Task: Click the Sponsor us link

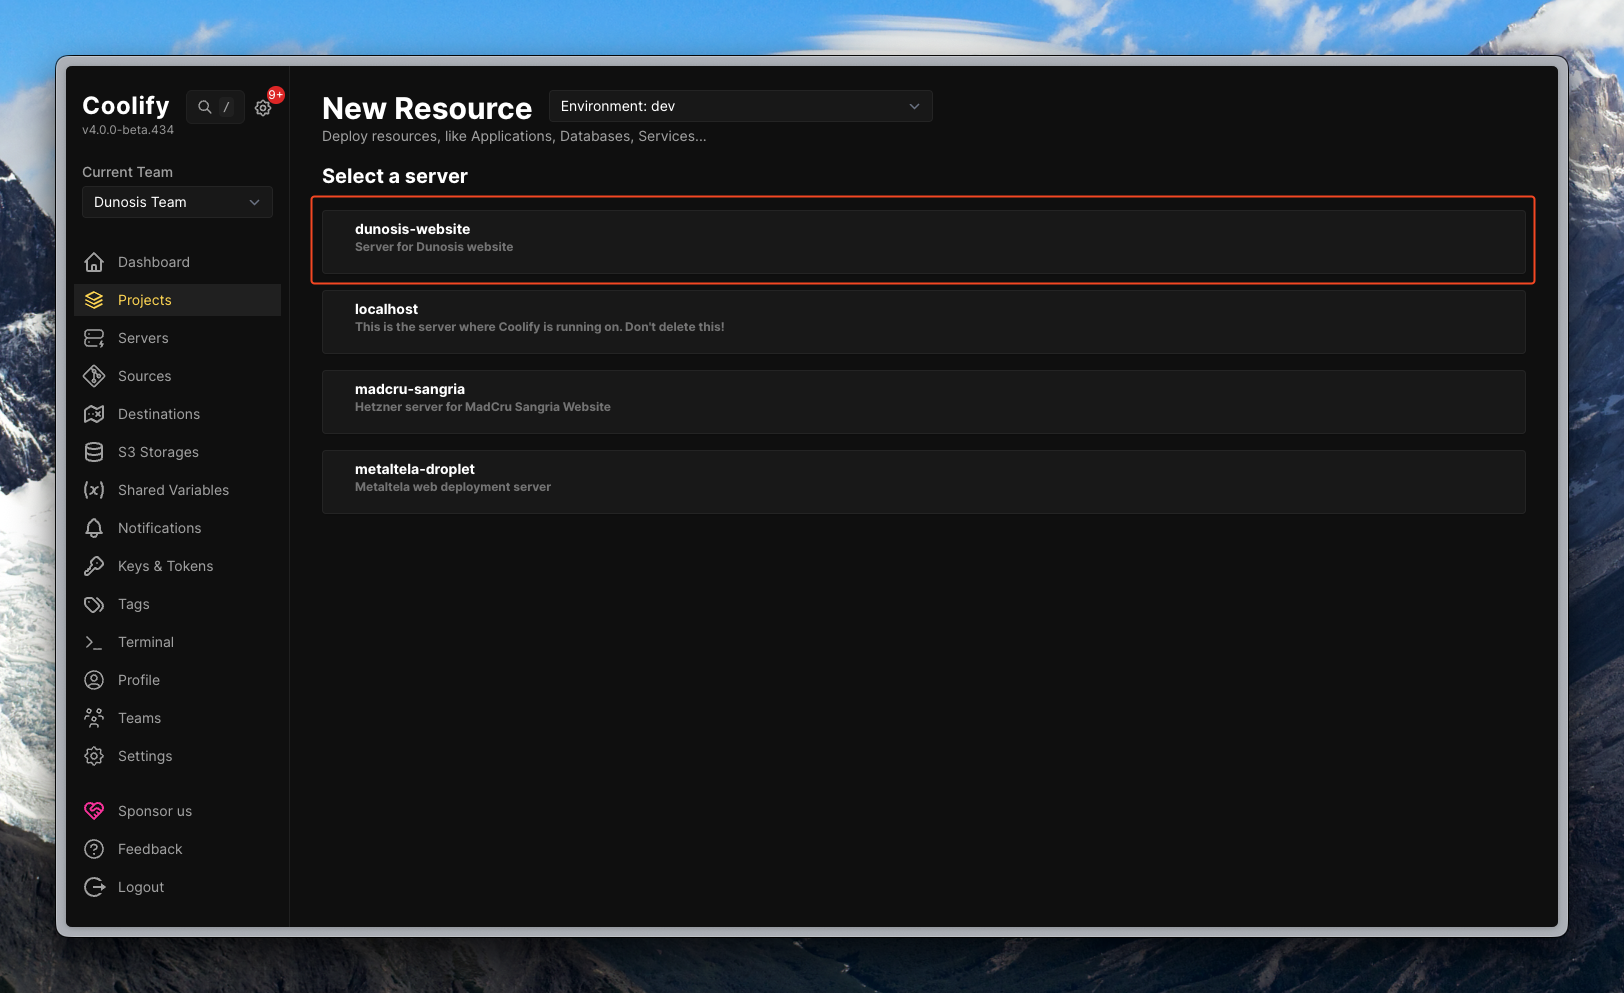Action: pyautogui.click(x=154, y=811)
